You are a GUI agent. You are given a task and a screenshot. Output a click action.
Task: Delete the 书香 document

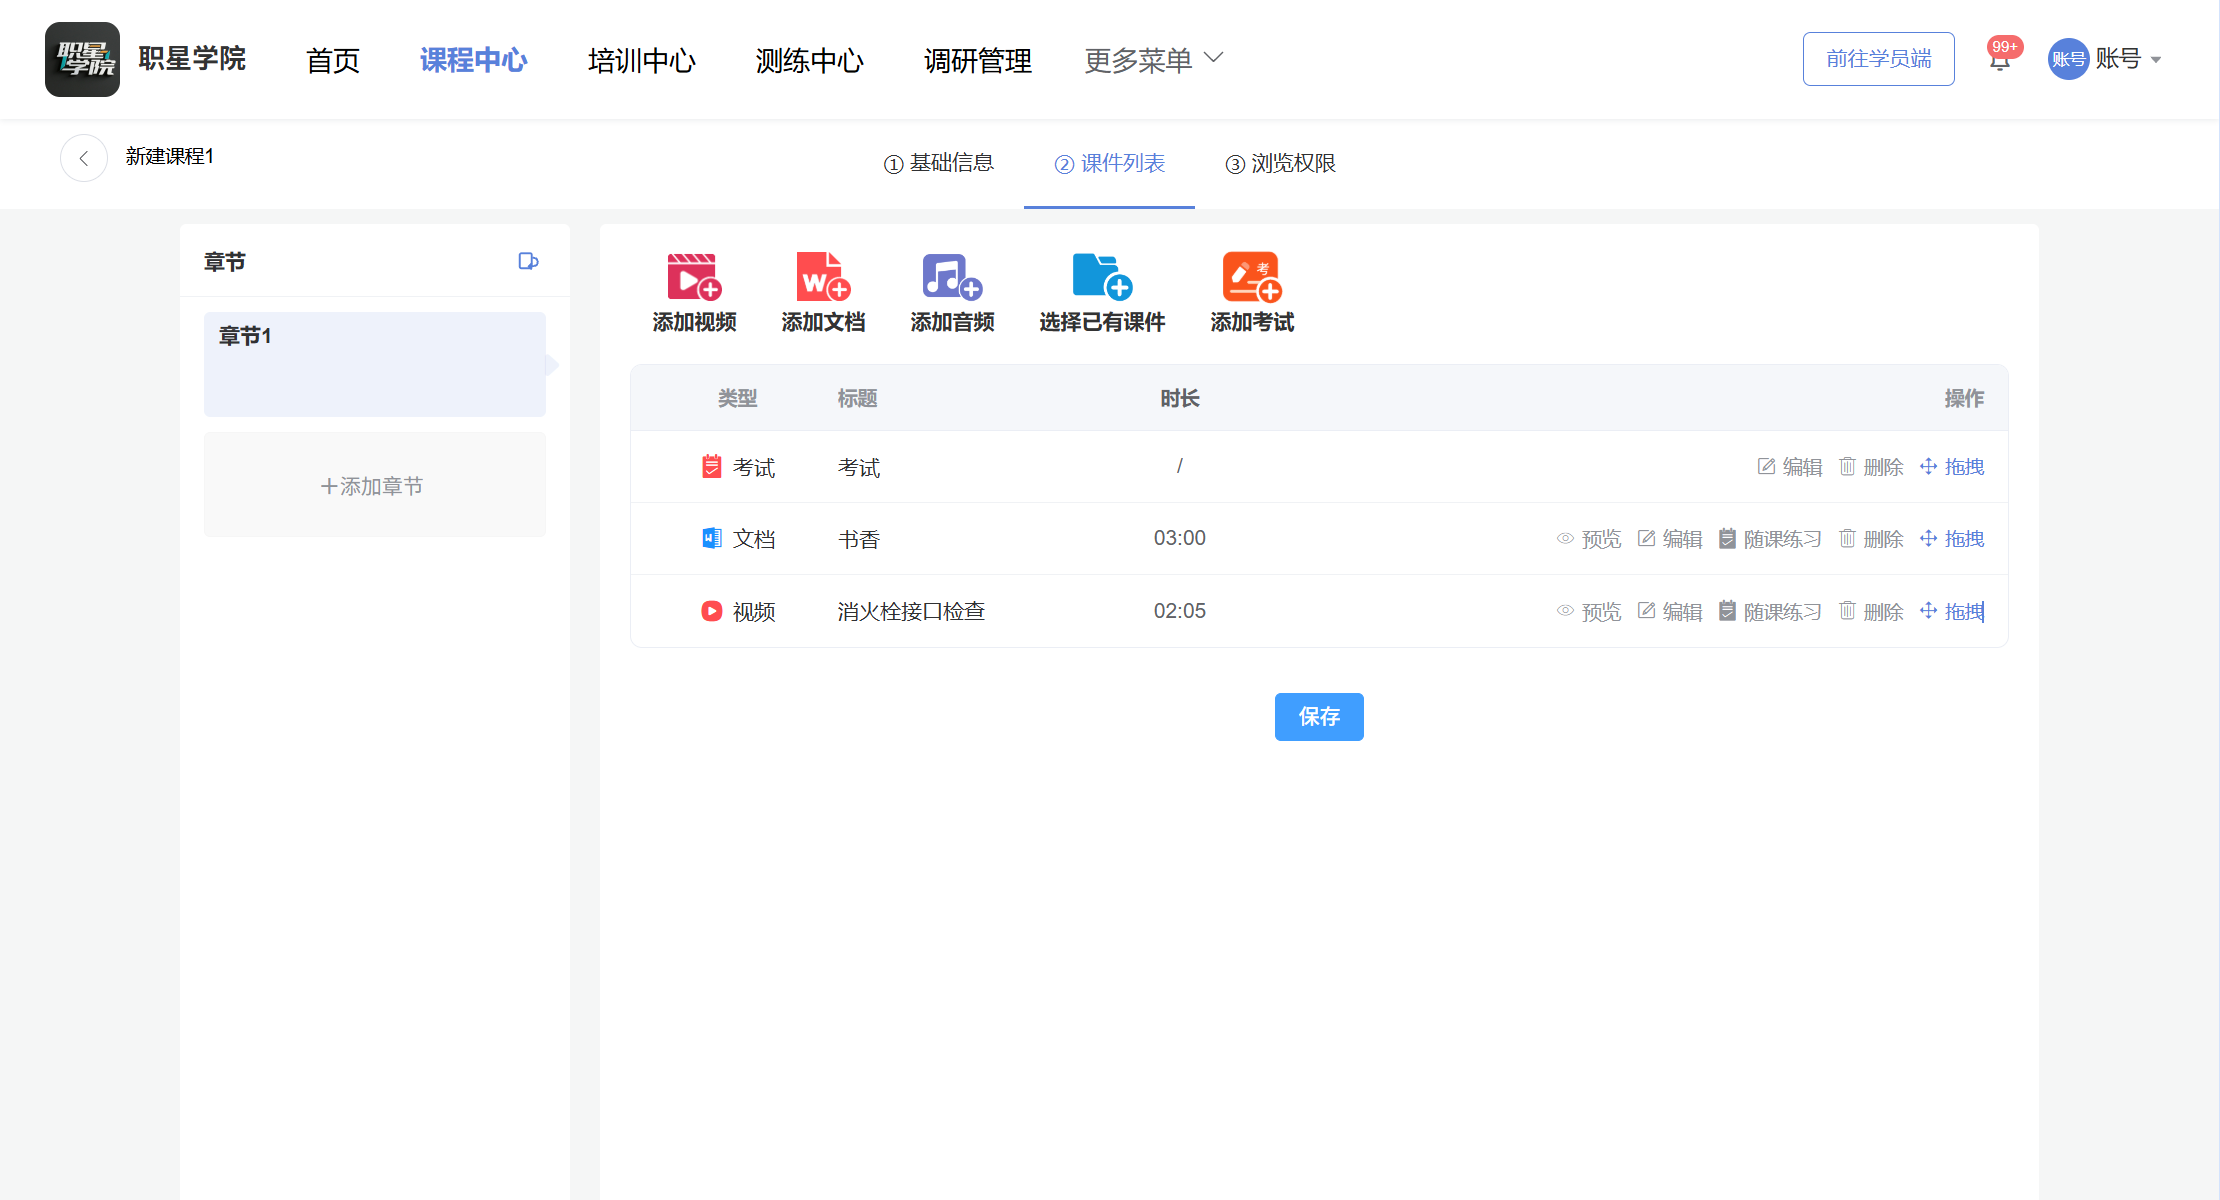(1871, 539)
